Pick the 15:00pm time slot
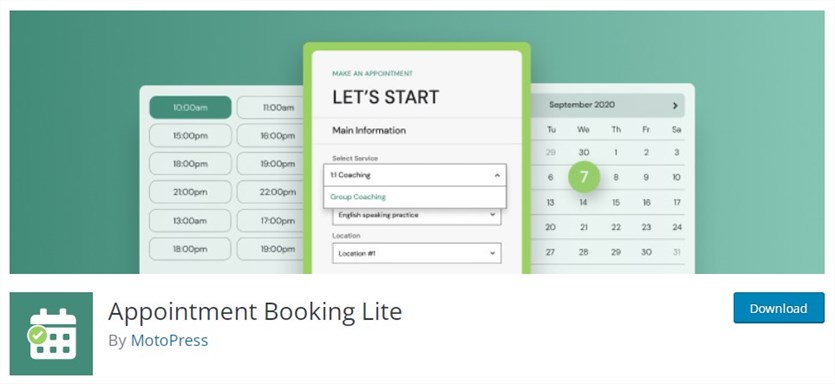 tap(190, 136)
